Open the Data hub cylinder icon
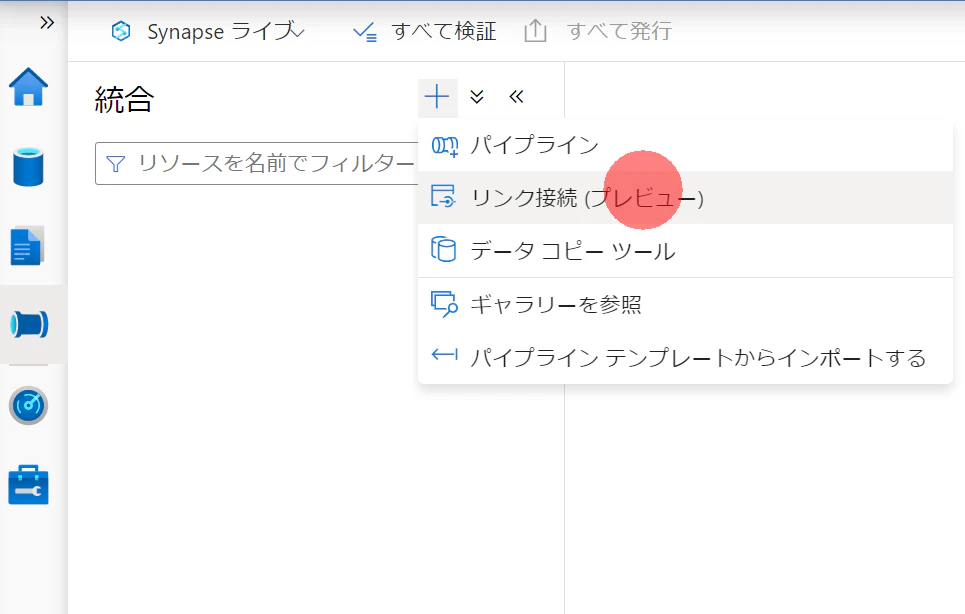 click(28, 167)
